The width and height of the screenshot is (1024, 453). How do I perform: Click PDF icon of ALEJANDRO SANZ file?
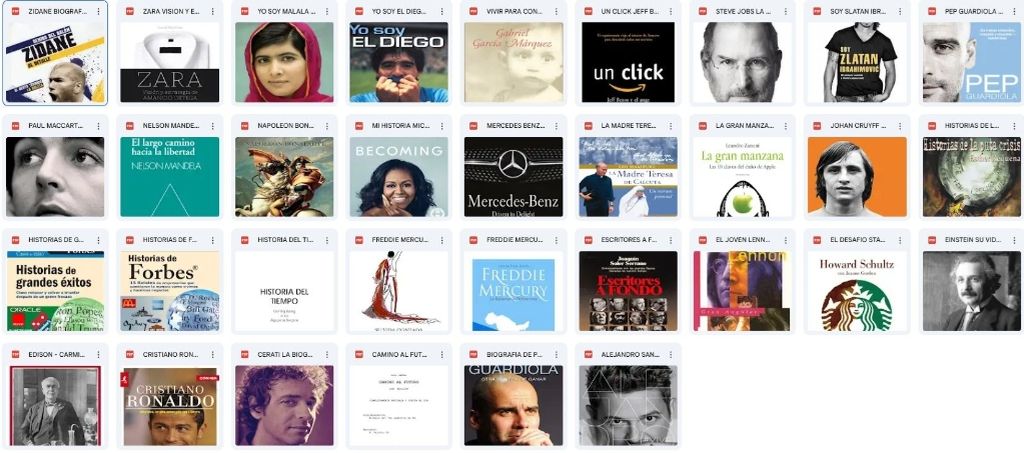coord(588,354)
